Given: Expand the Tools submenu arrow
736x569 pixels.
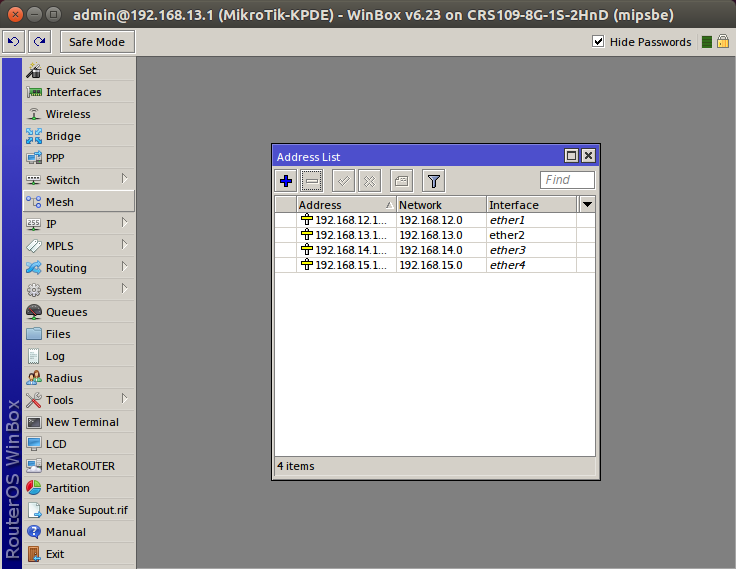Looking at the screenshot, I should point(124,399).
